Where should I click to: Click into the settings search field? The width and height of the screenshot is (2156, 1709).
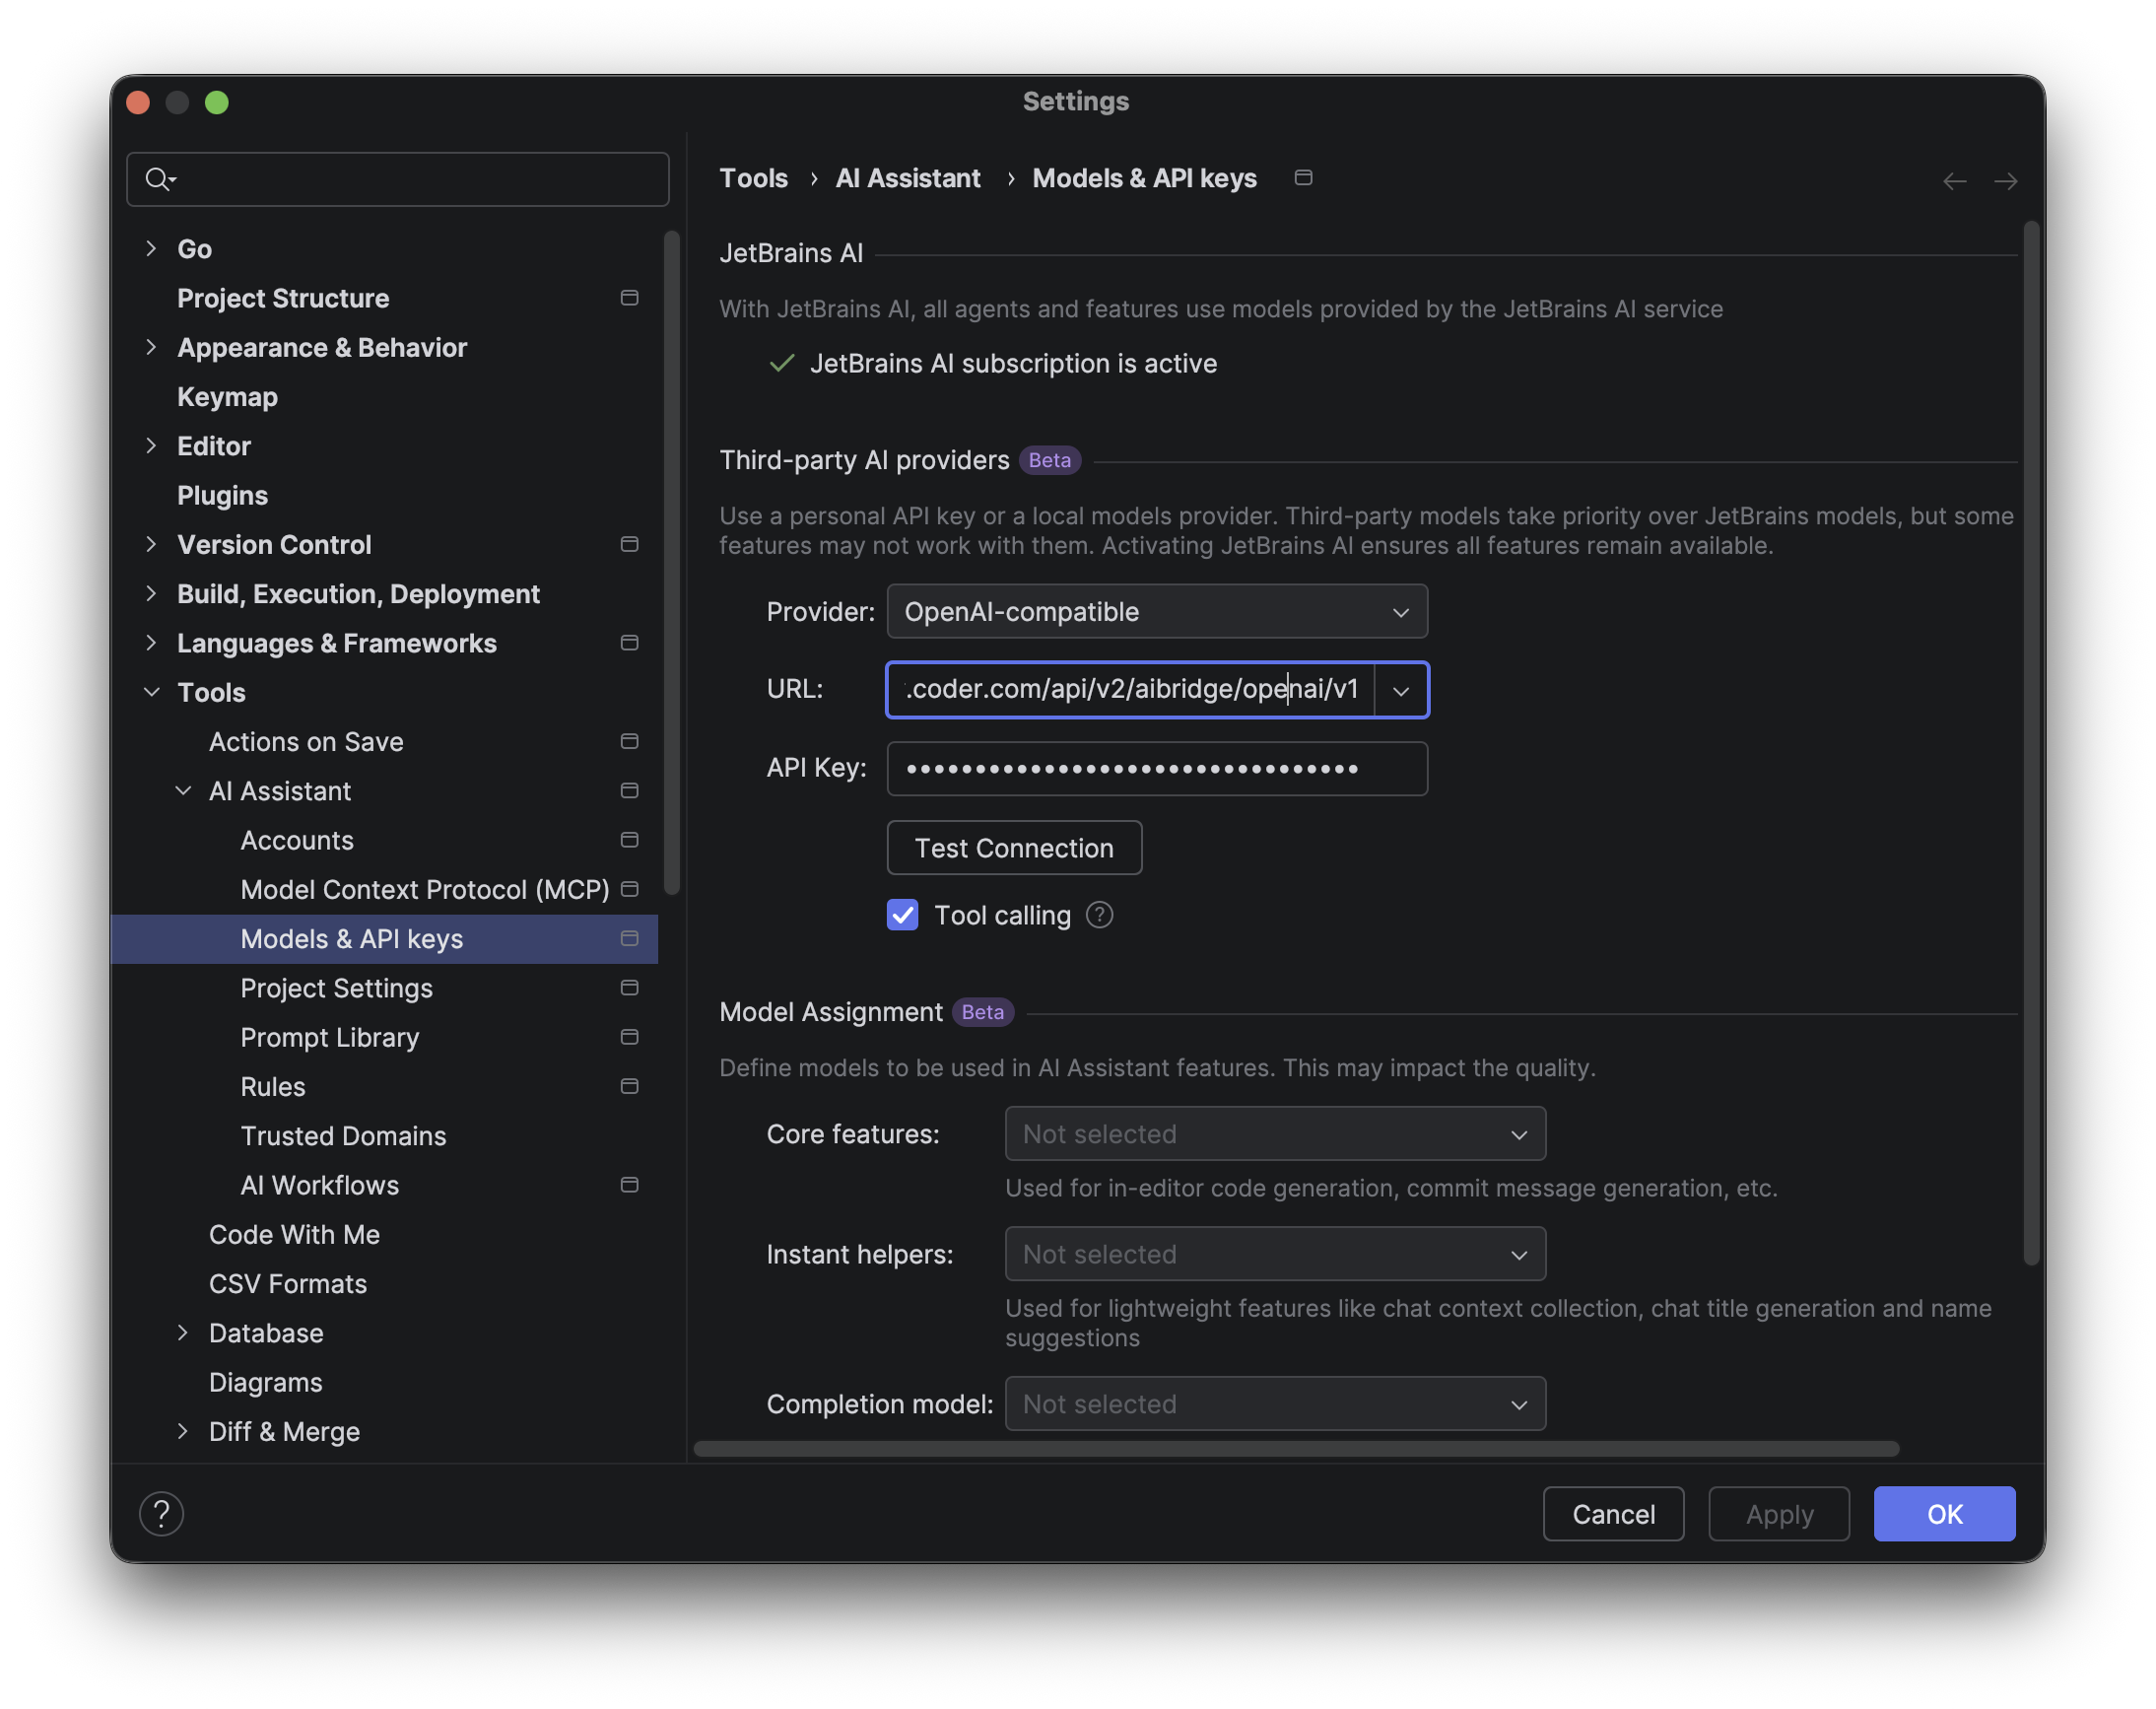pyautogui.click(x=398, y=179)
